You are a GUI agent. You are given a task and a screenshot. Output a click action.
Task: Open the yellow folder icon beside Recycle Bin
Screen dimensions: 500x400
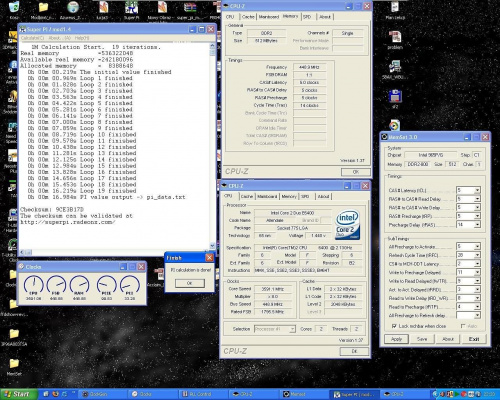pos(43,7)
